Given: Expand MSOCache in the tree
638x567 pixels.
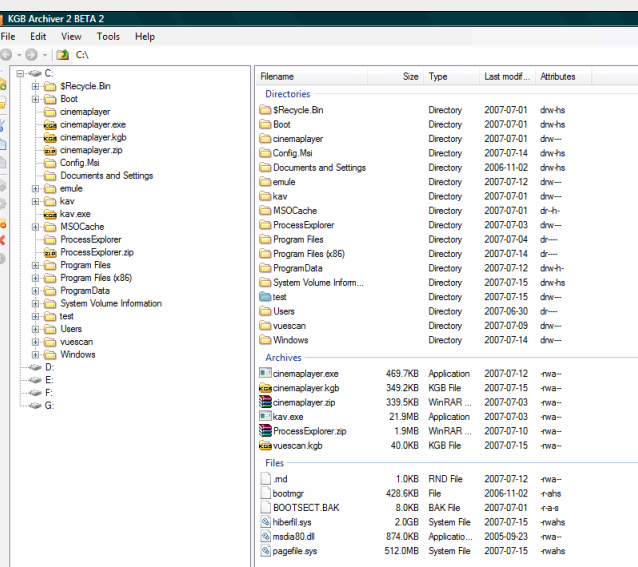Looking at the screenshot, I should pos(35,227).
